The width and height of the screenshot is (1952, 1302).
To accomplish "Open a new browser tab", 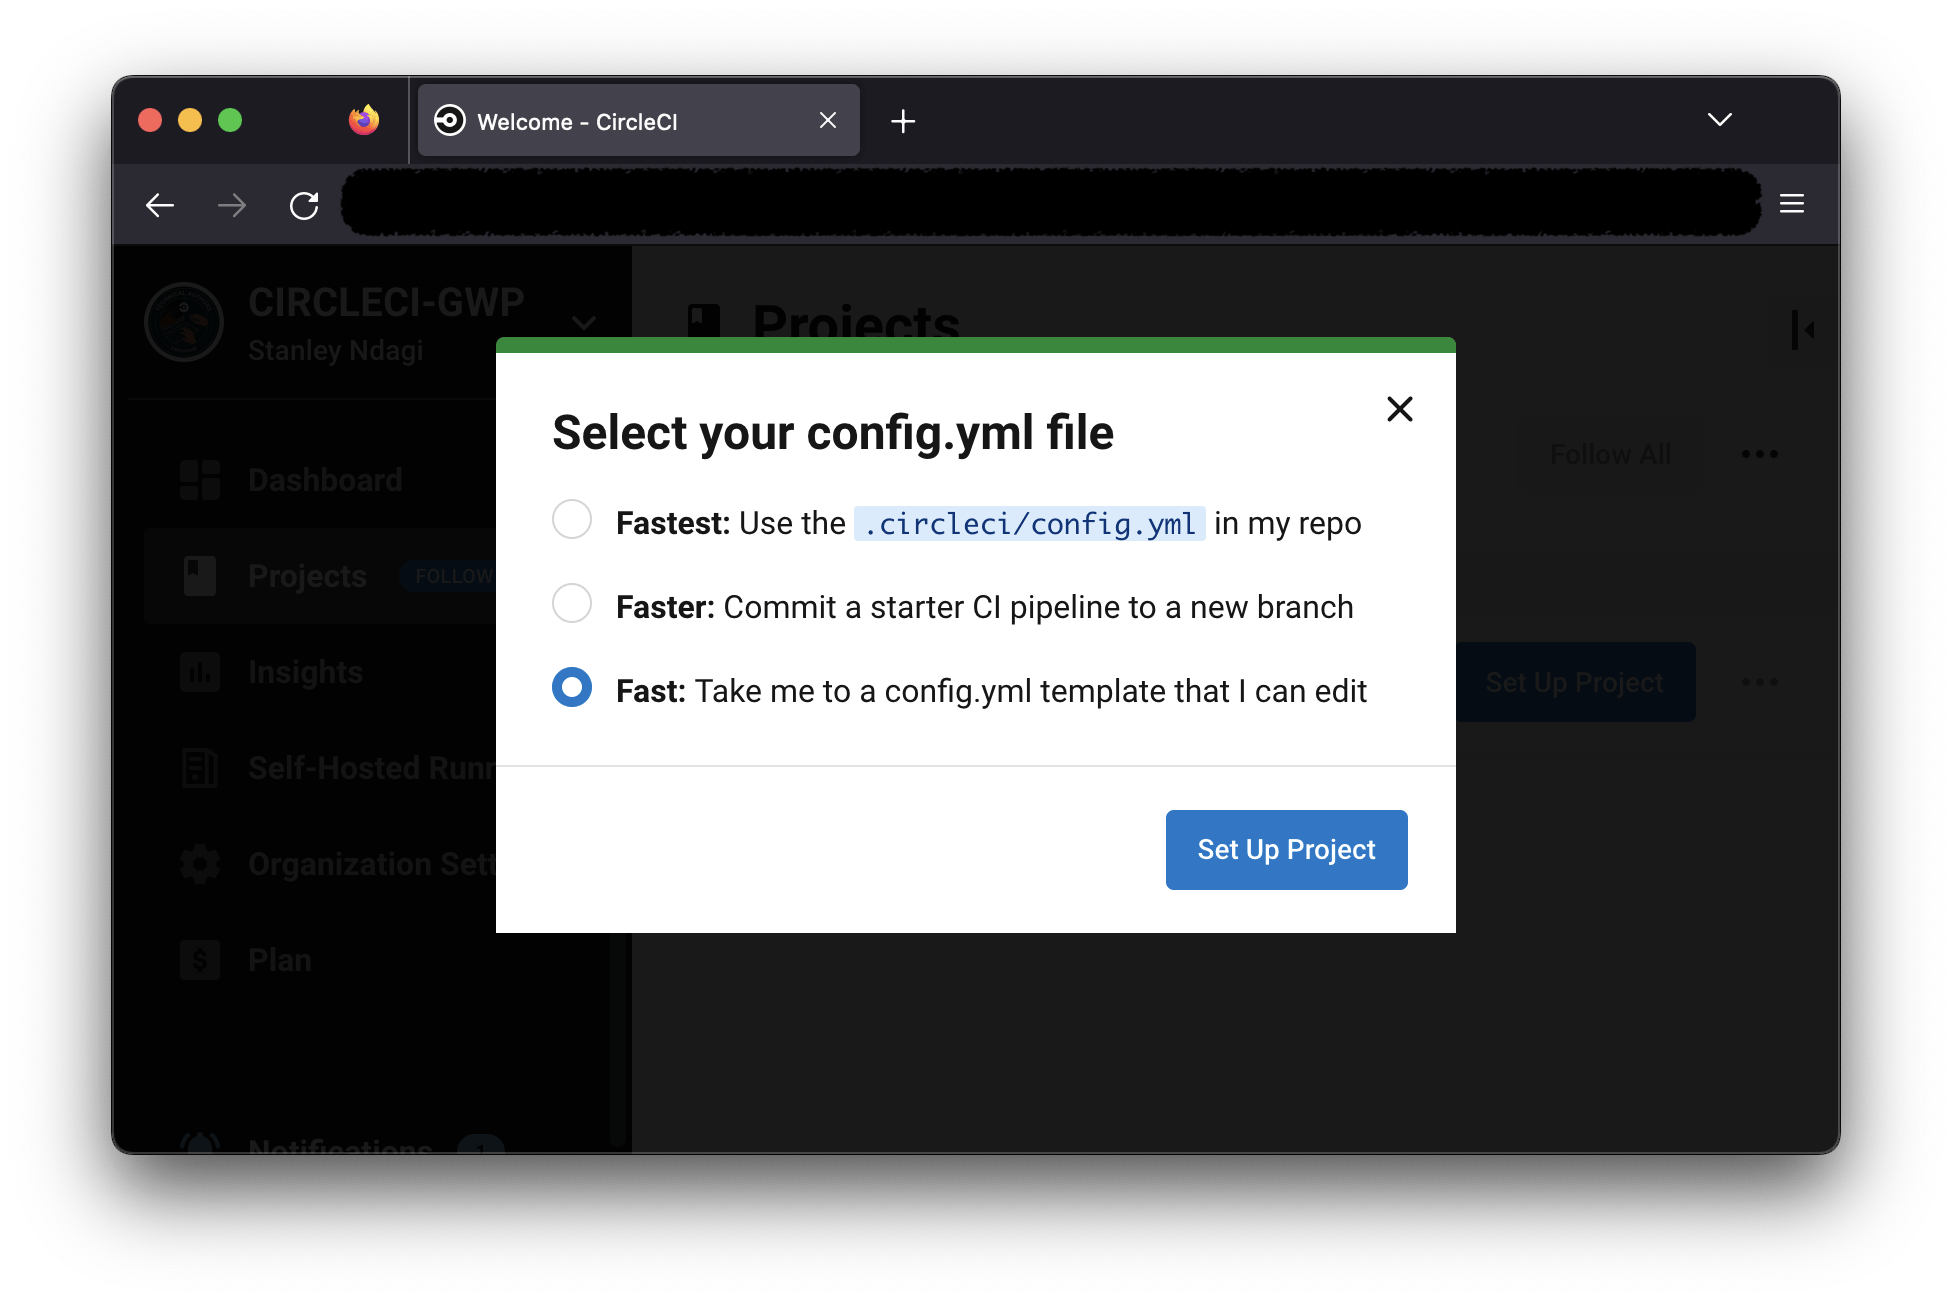I will pos(903,120).
